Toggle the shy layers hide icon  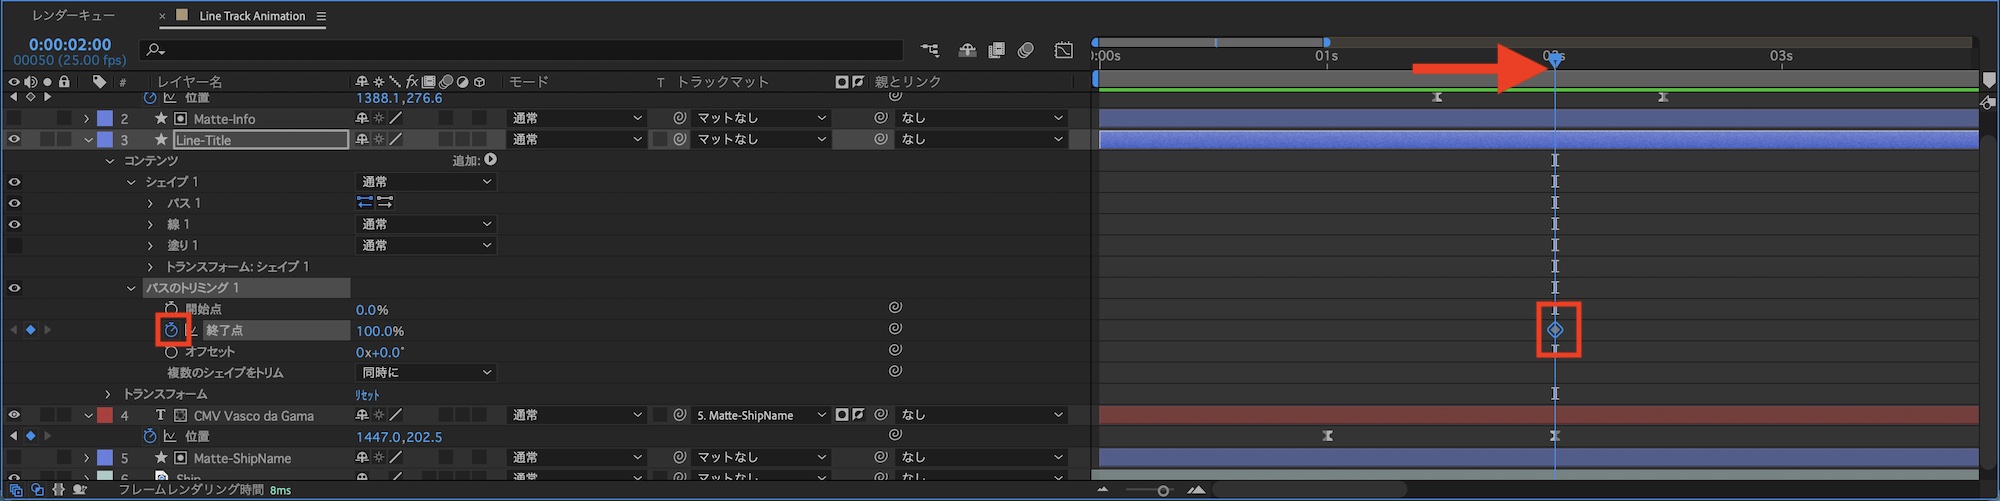tap(966, 50)
